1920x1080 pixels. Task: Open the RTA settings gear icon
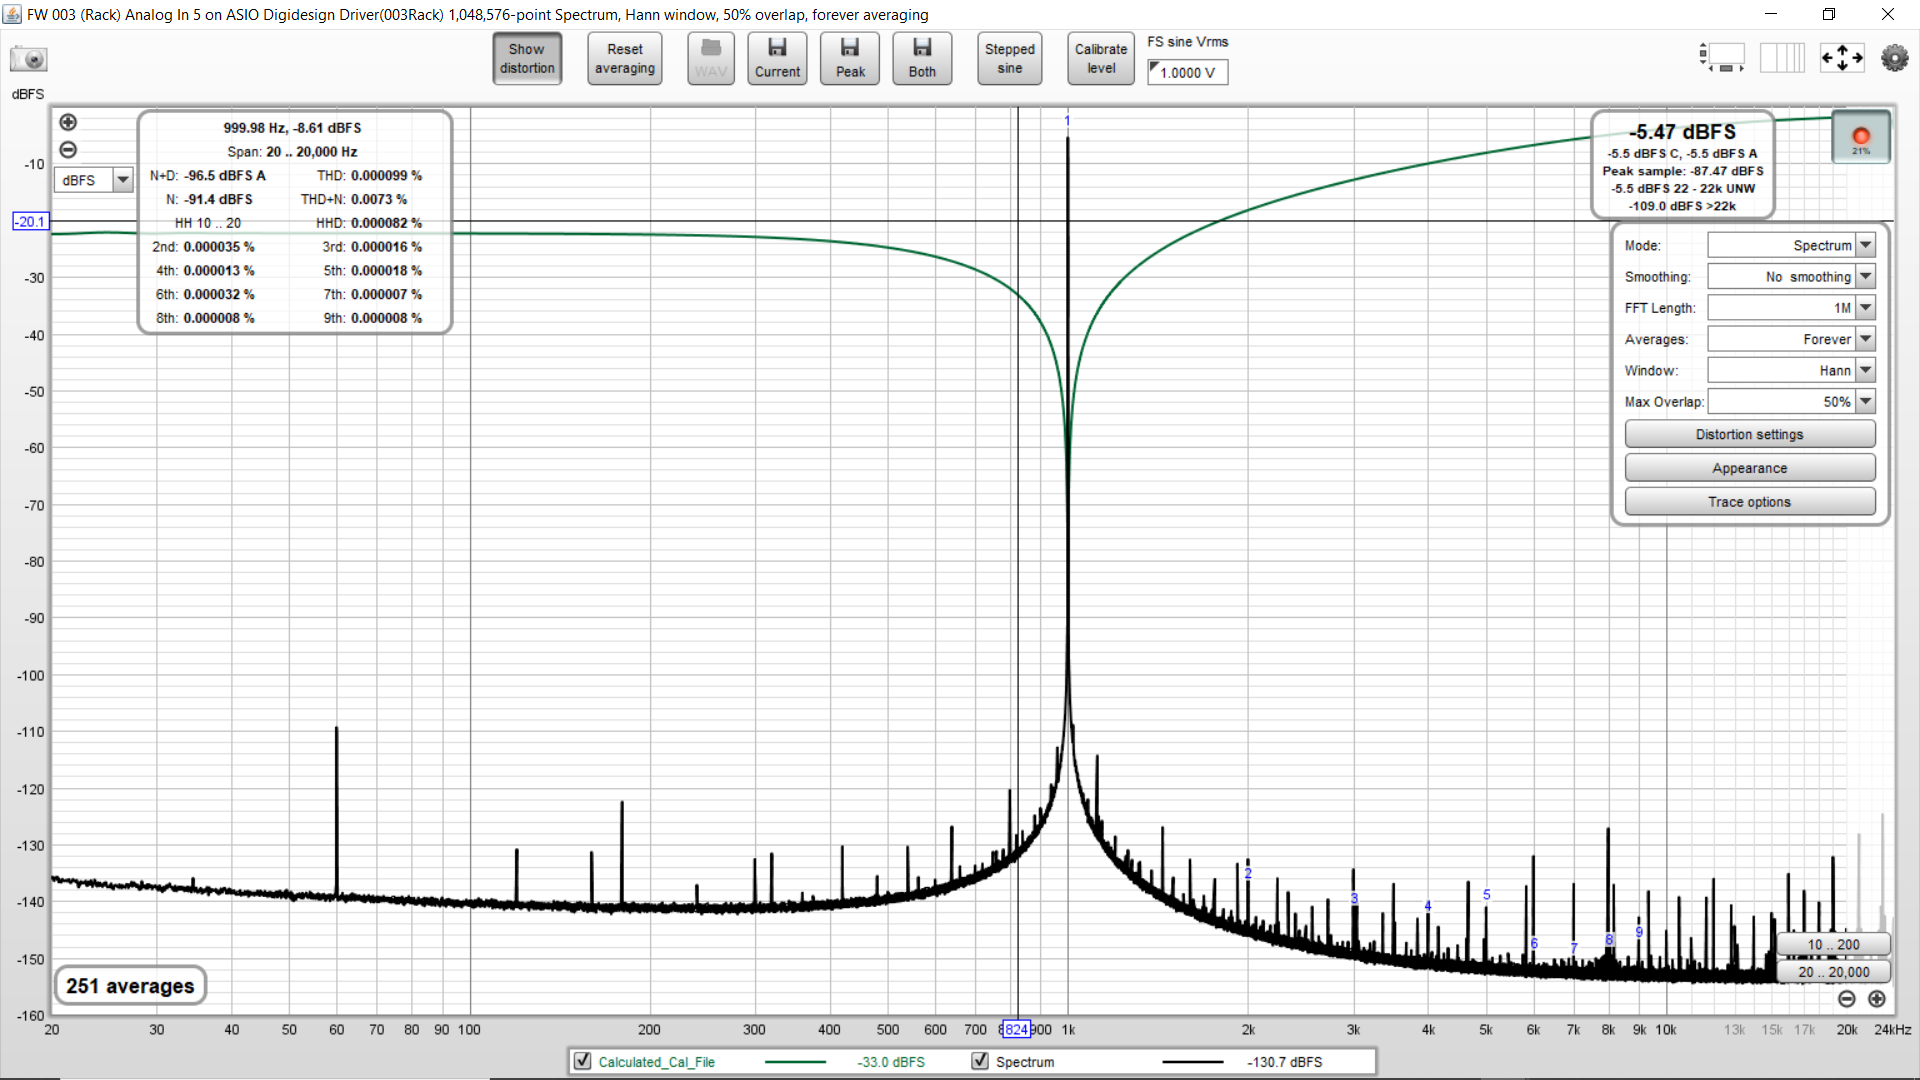1894,58
